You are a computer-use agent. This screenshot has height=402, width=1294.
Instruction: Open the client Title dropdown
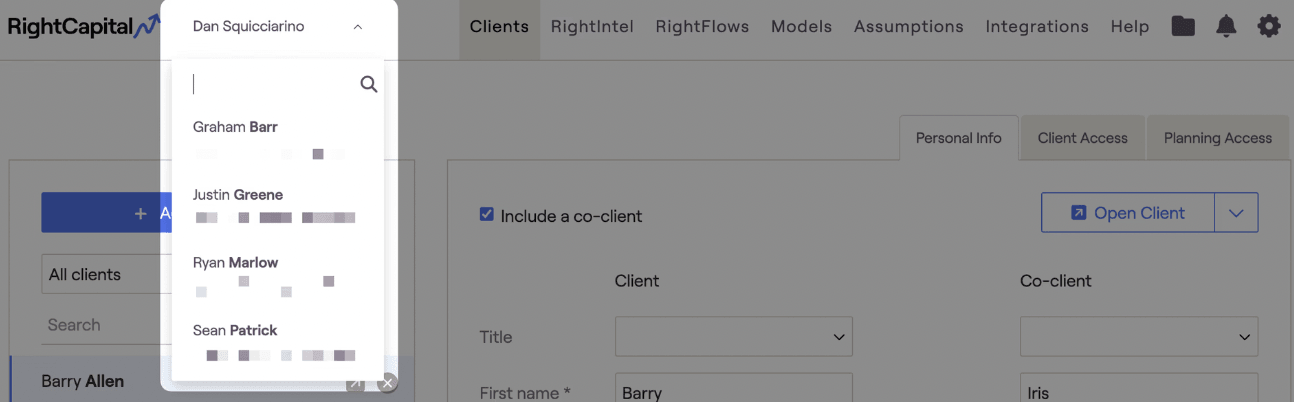(x=734, y=337)
